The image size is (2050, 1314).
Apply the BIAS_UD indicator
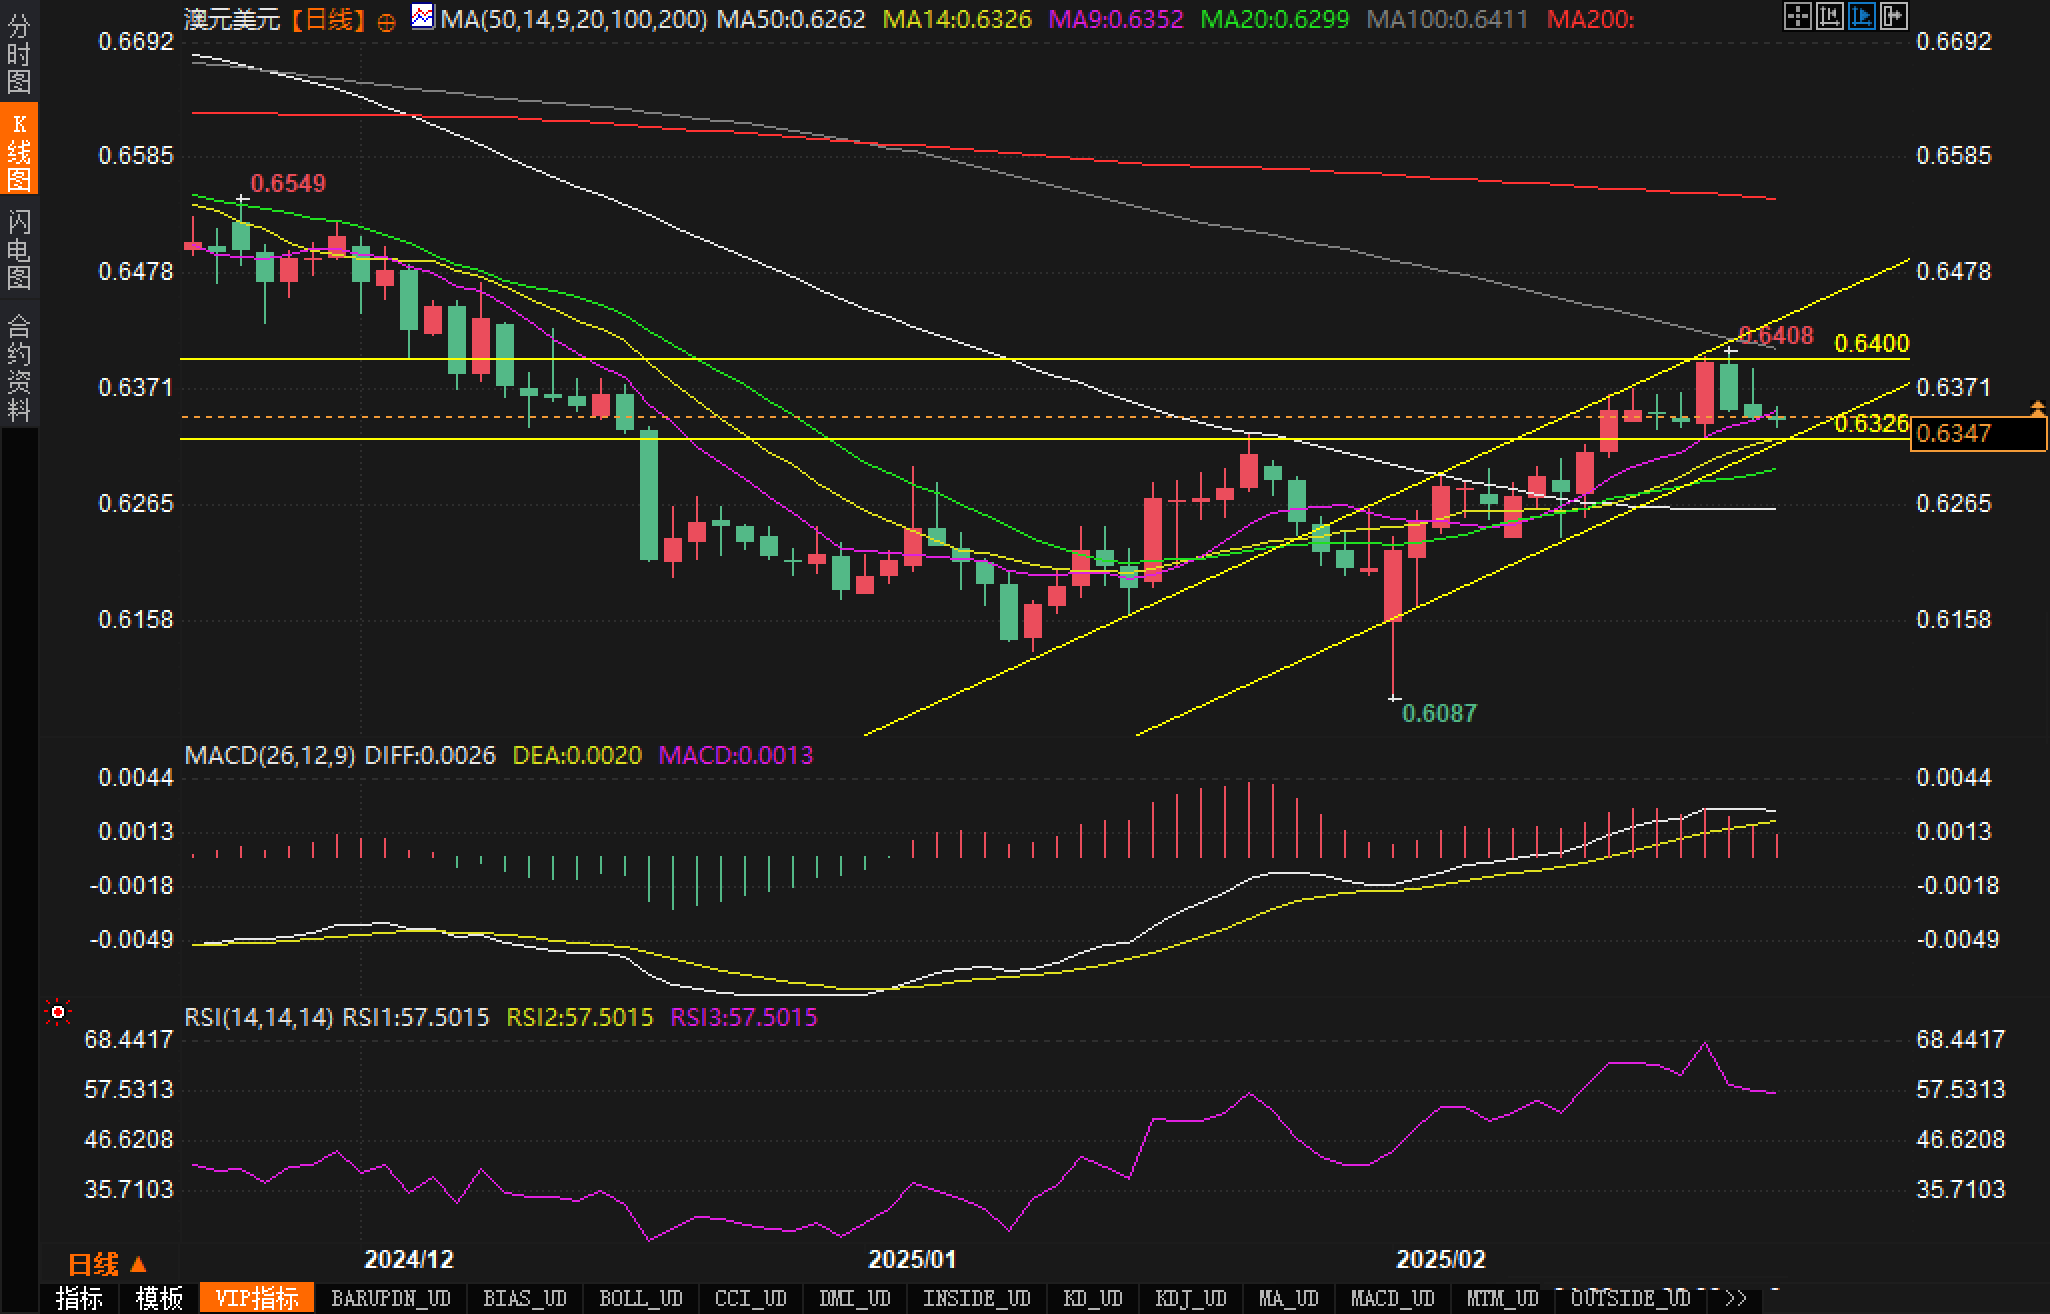tap(524, 1299)
